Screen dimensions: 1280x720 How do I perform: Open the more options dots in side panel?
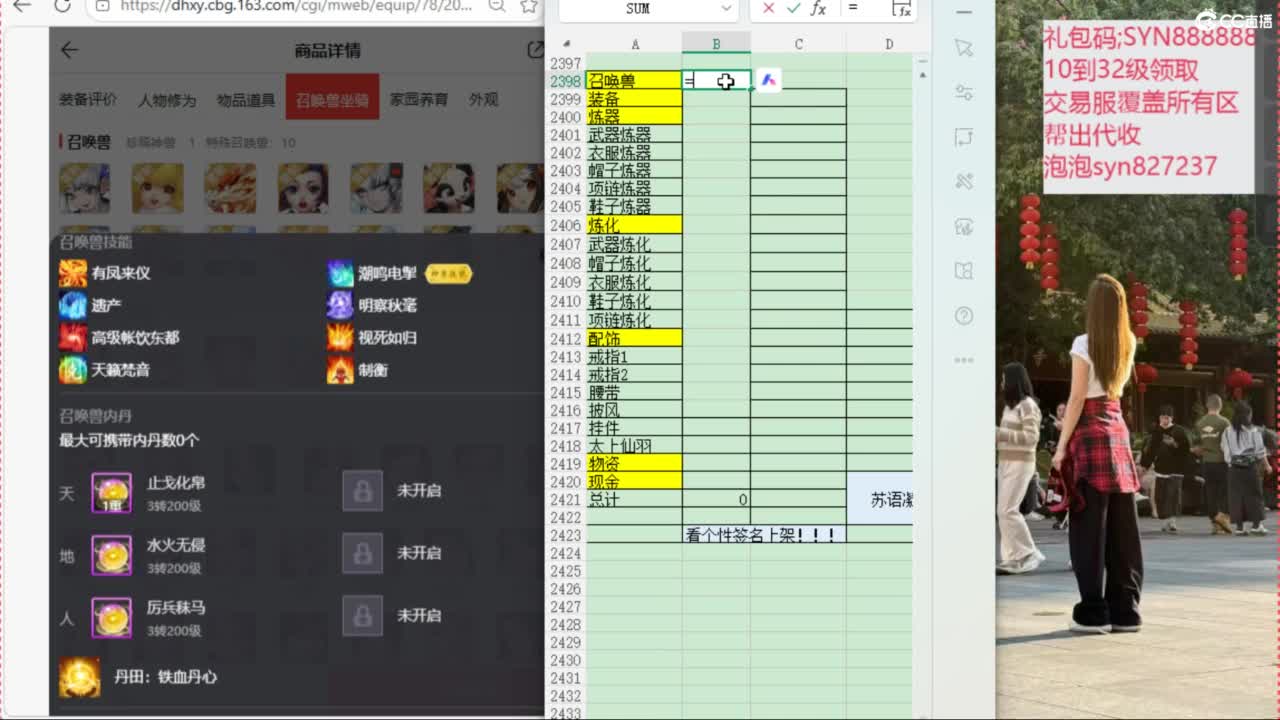pyautogui.click(x=964, y=360)
